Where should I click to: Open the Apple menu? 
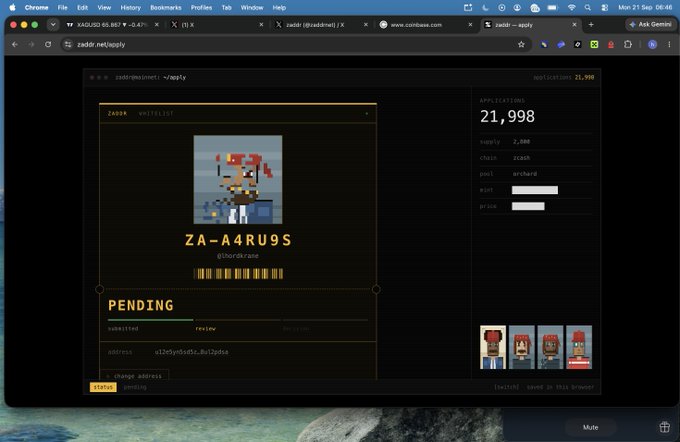click(x=12, y=7)
